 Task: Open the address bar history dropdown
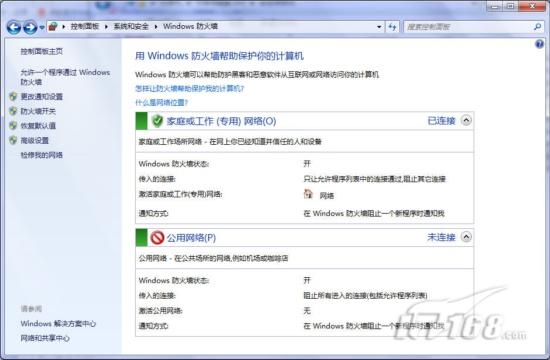[379, 27]
